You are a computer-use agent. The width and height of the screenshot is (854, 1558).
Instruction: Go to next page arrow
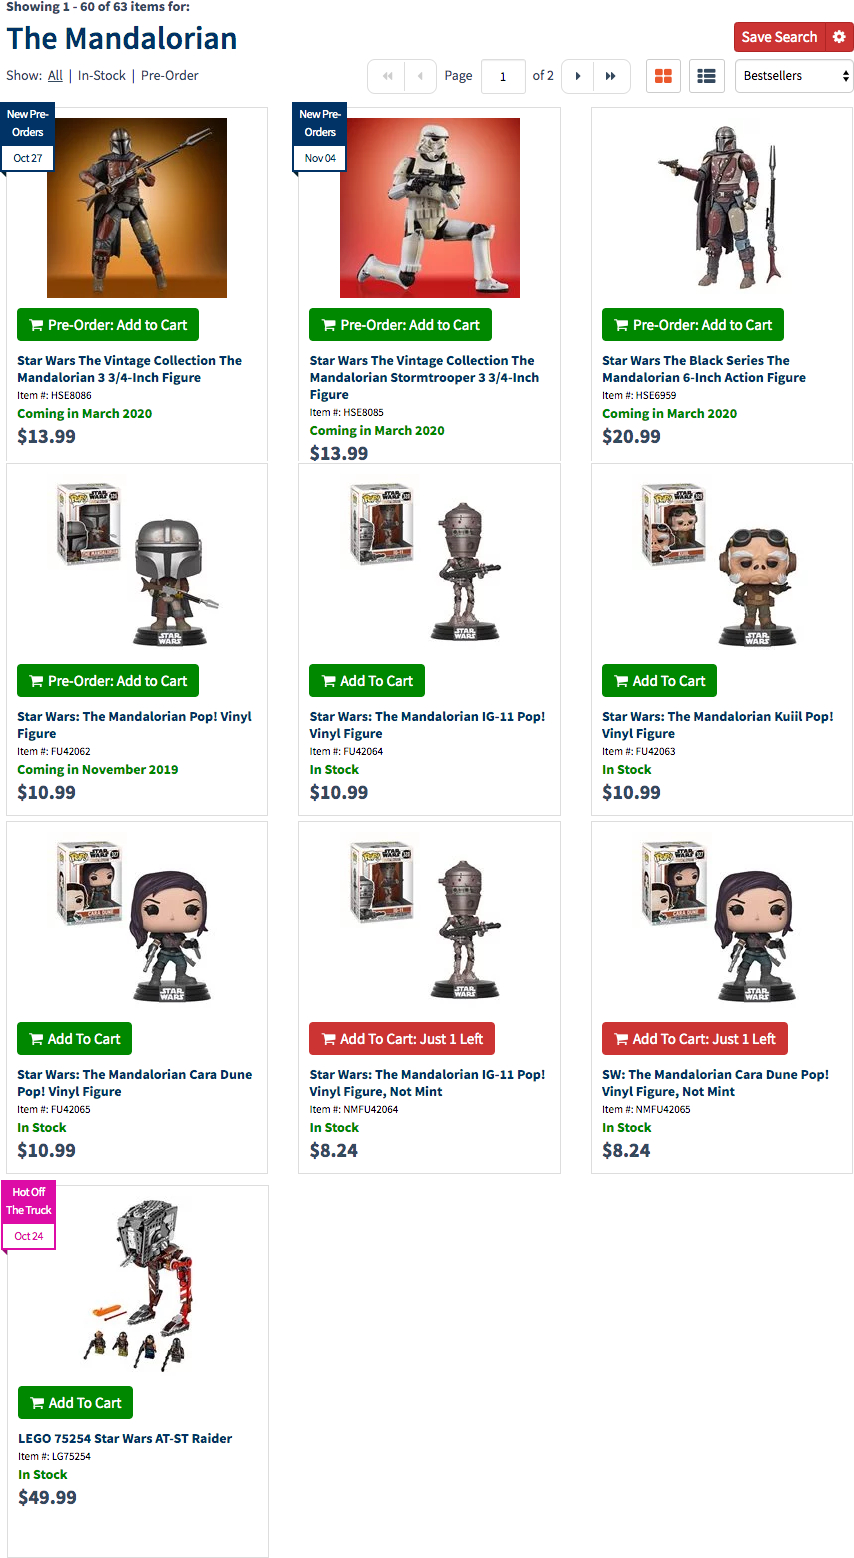point(578,76)
